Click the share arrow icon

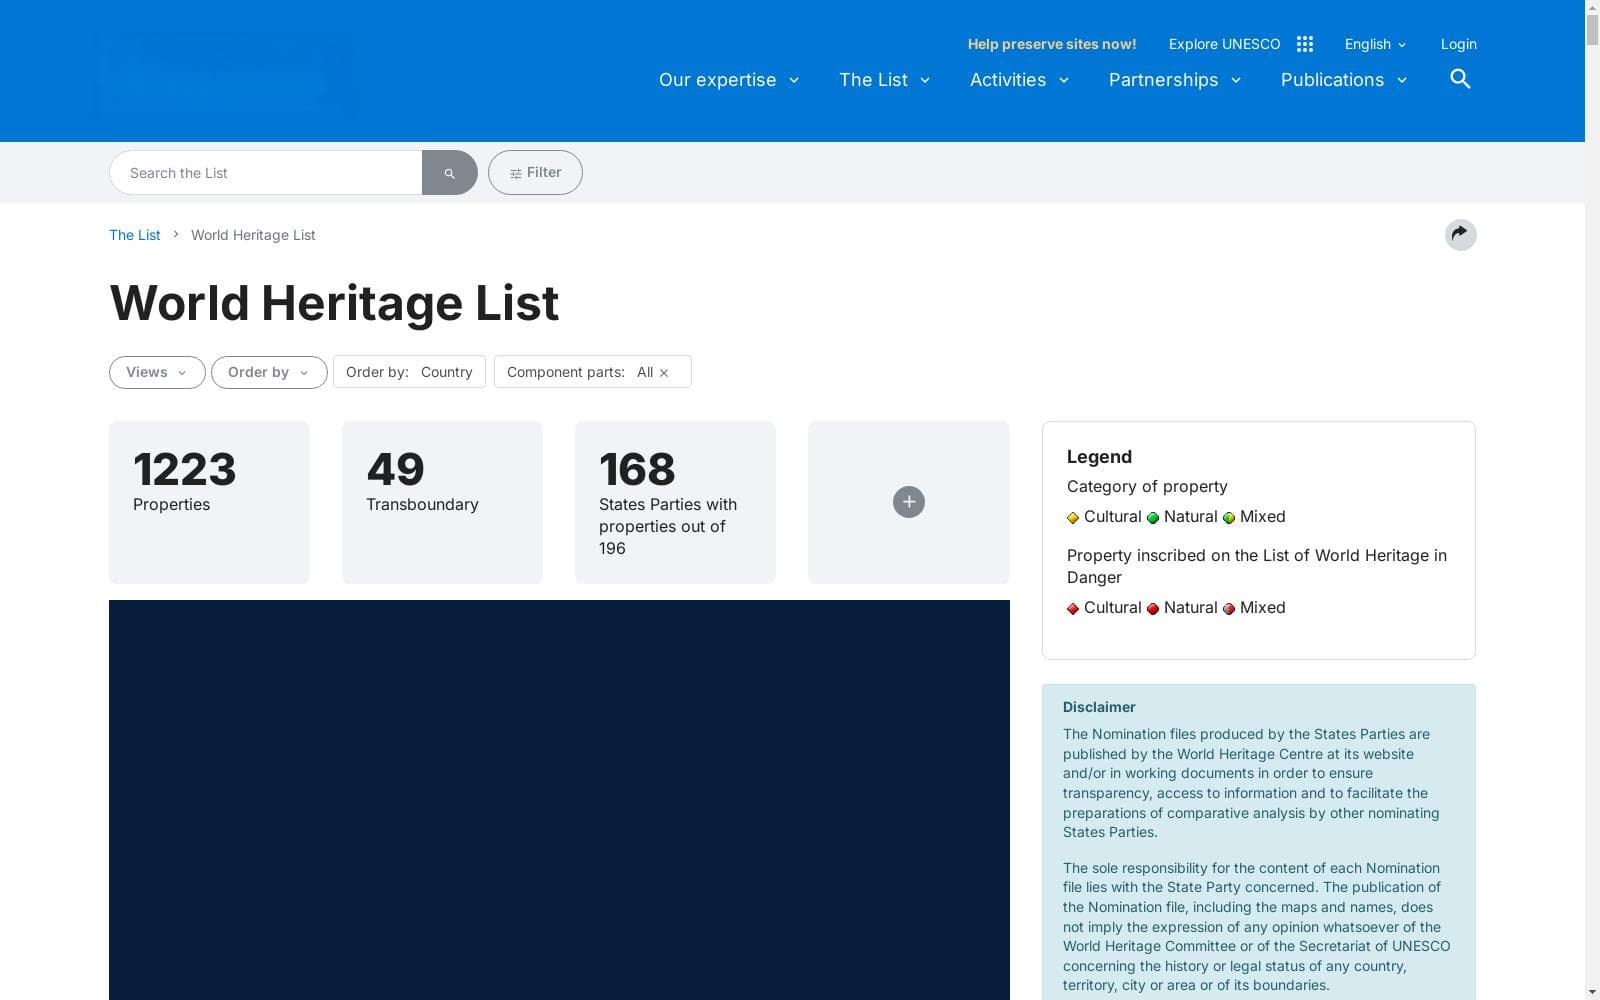coord(1460,235)
